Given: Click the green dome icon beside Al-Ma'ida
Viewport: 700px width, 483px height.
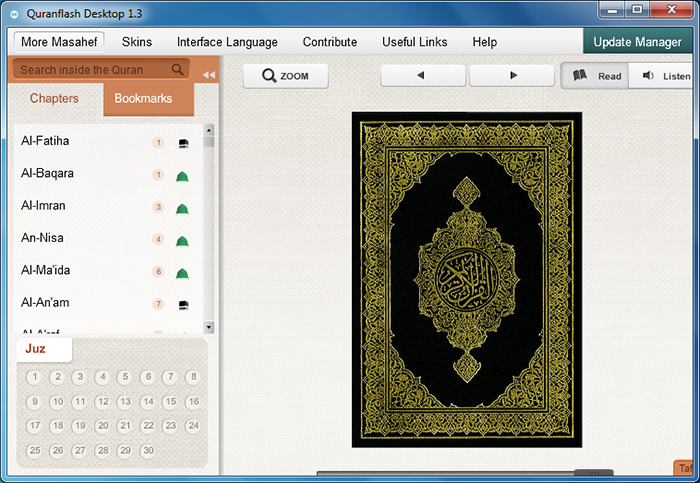Looking at the screenshot, I should pos(182,274).
